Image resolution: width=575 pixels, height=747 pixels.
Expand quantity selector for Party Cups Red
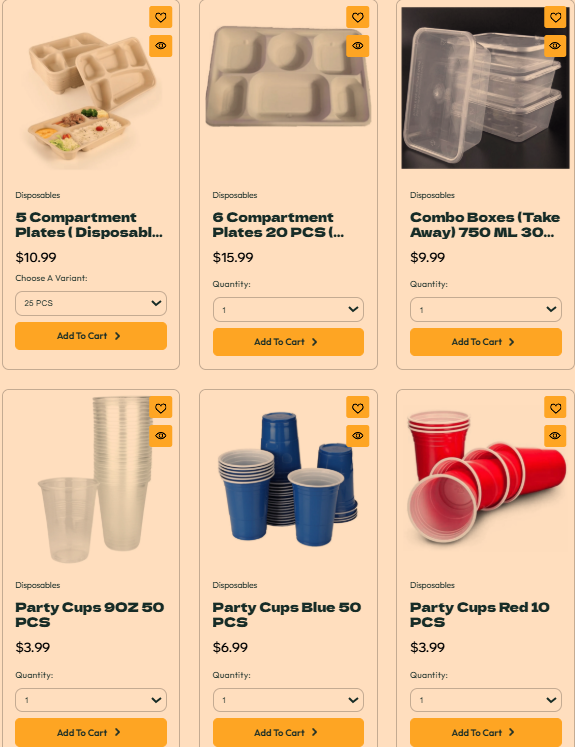point(486,700)
